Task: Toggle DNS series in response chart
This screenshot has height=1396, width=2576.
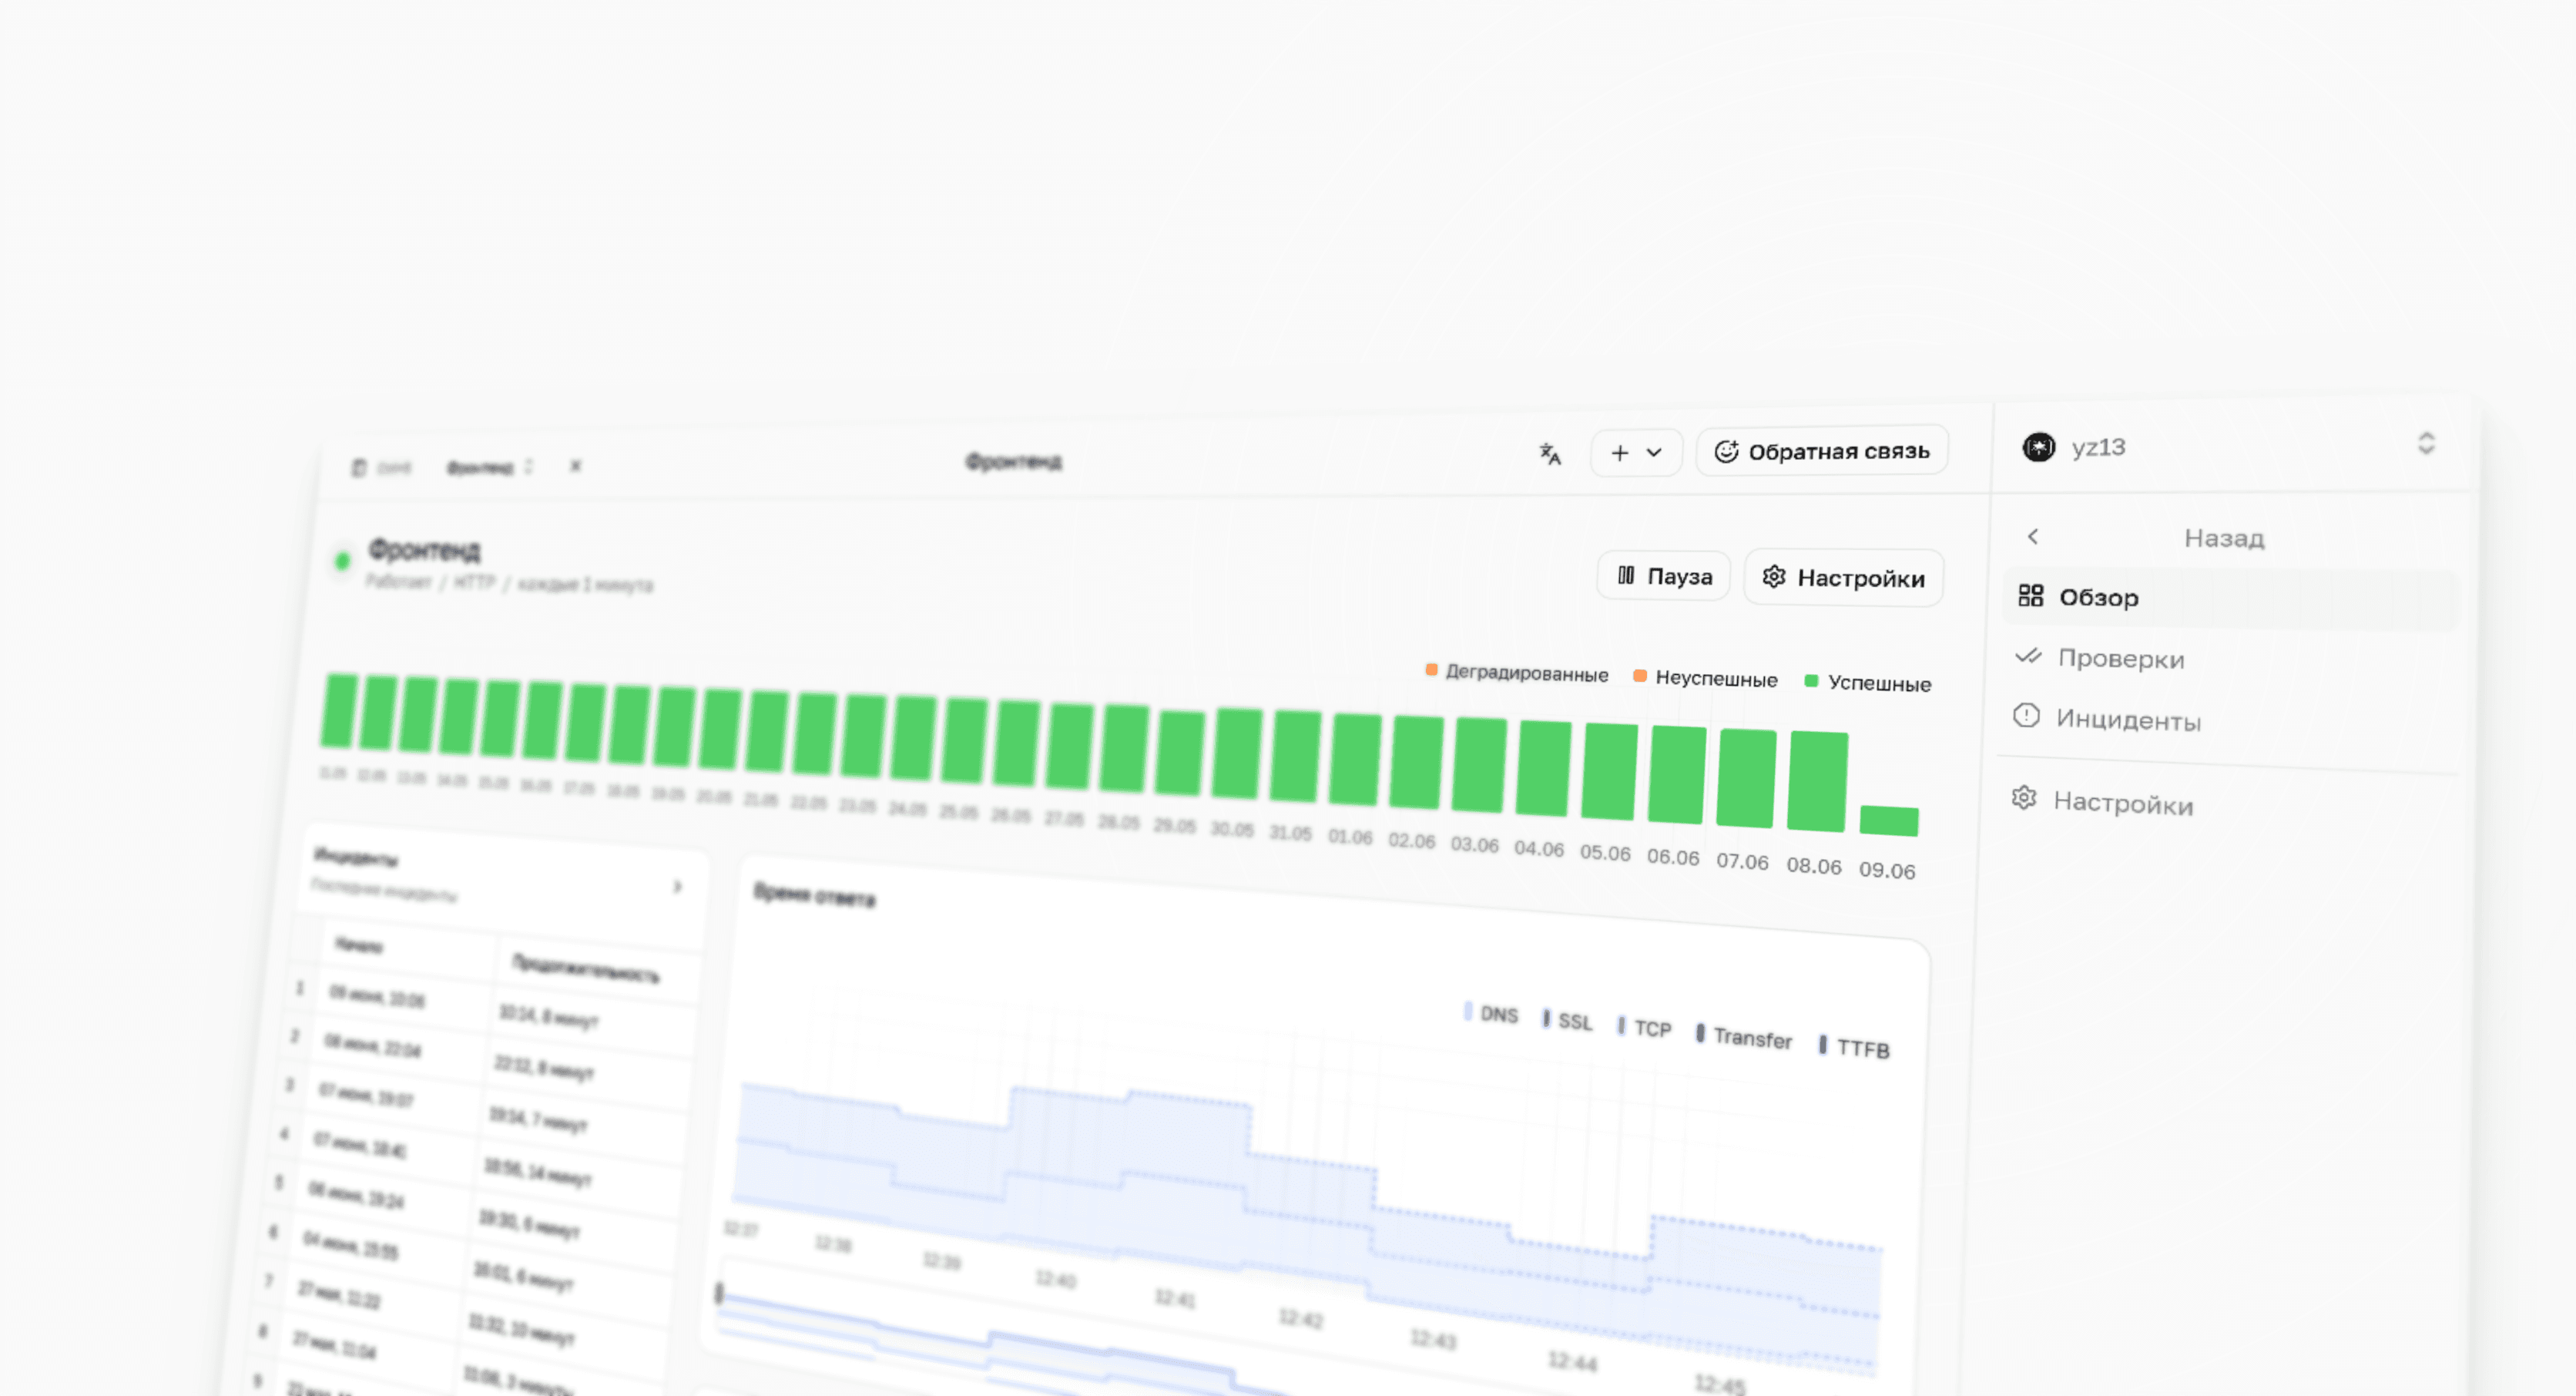Action: [x=1491, y=1014]
